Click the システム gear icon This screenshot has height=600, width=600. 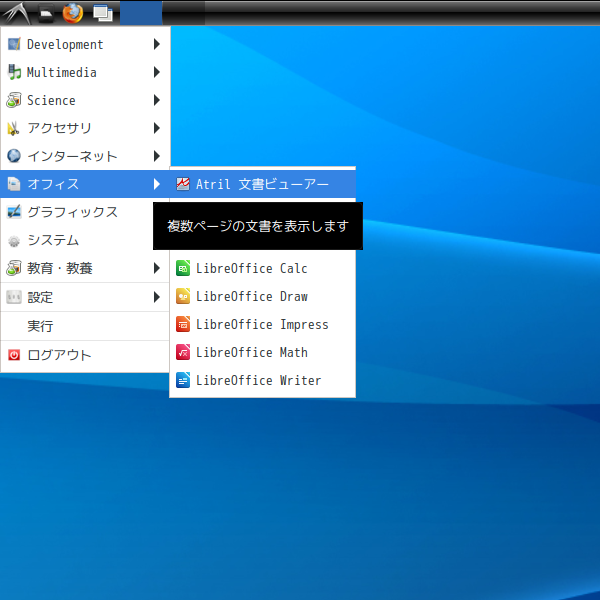pos(14,241)
